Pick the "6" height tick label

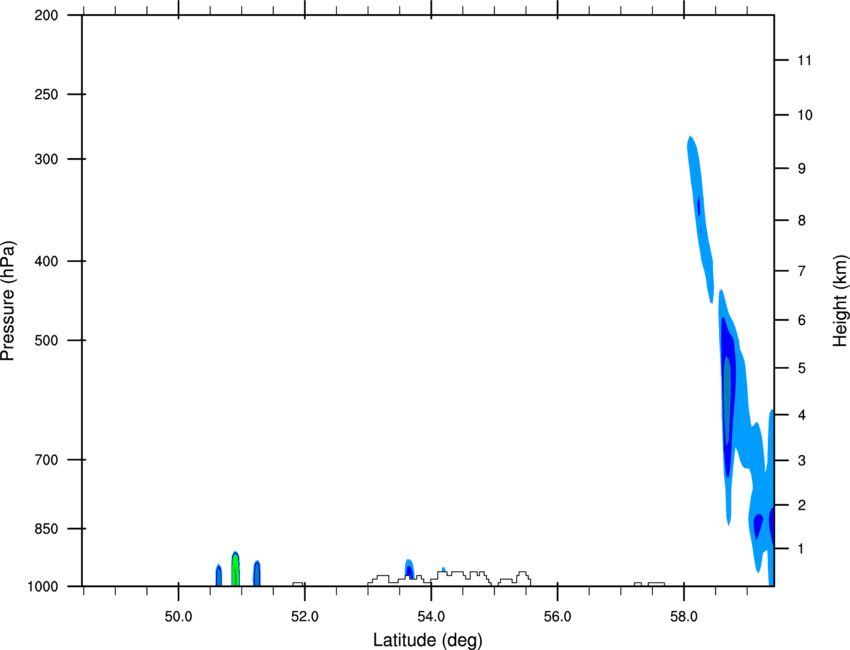[801, 320]
